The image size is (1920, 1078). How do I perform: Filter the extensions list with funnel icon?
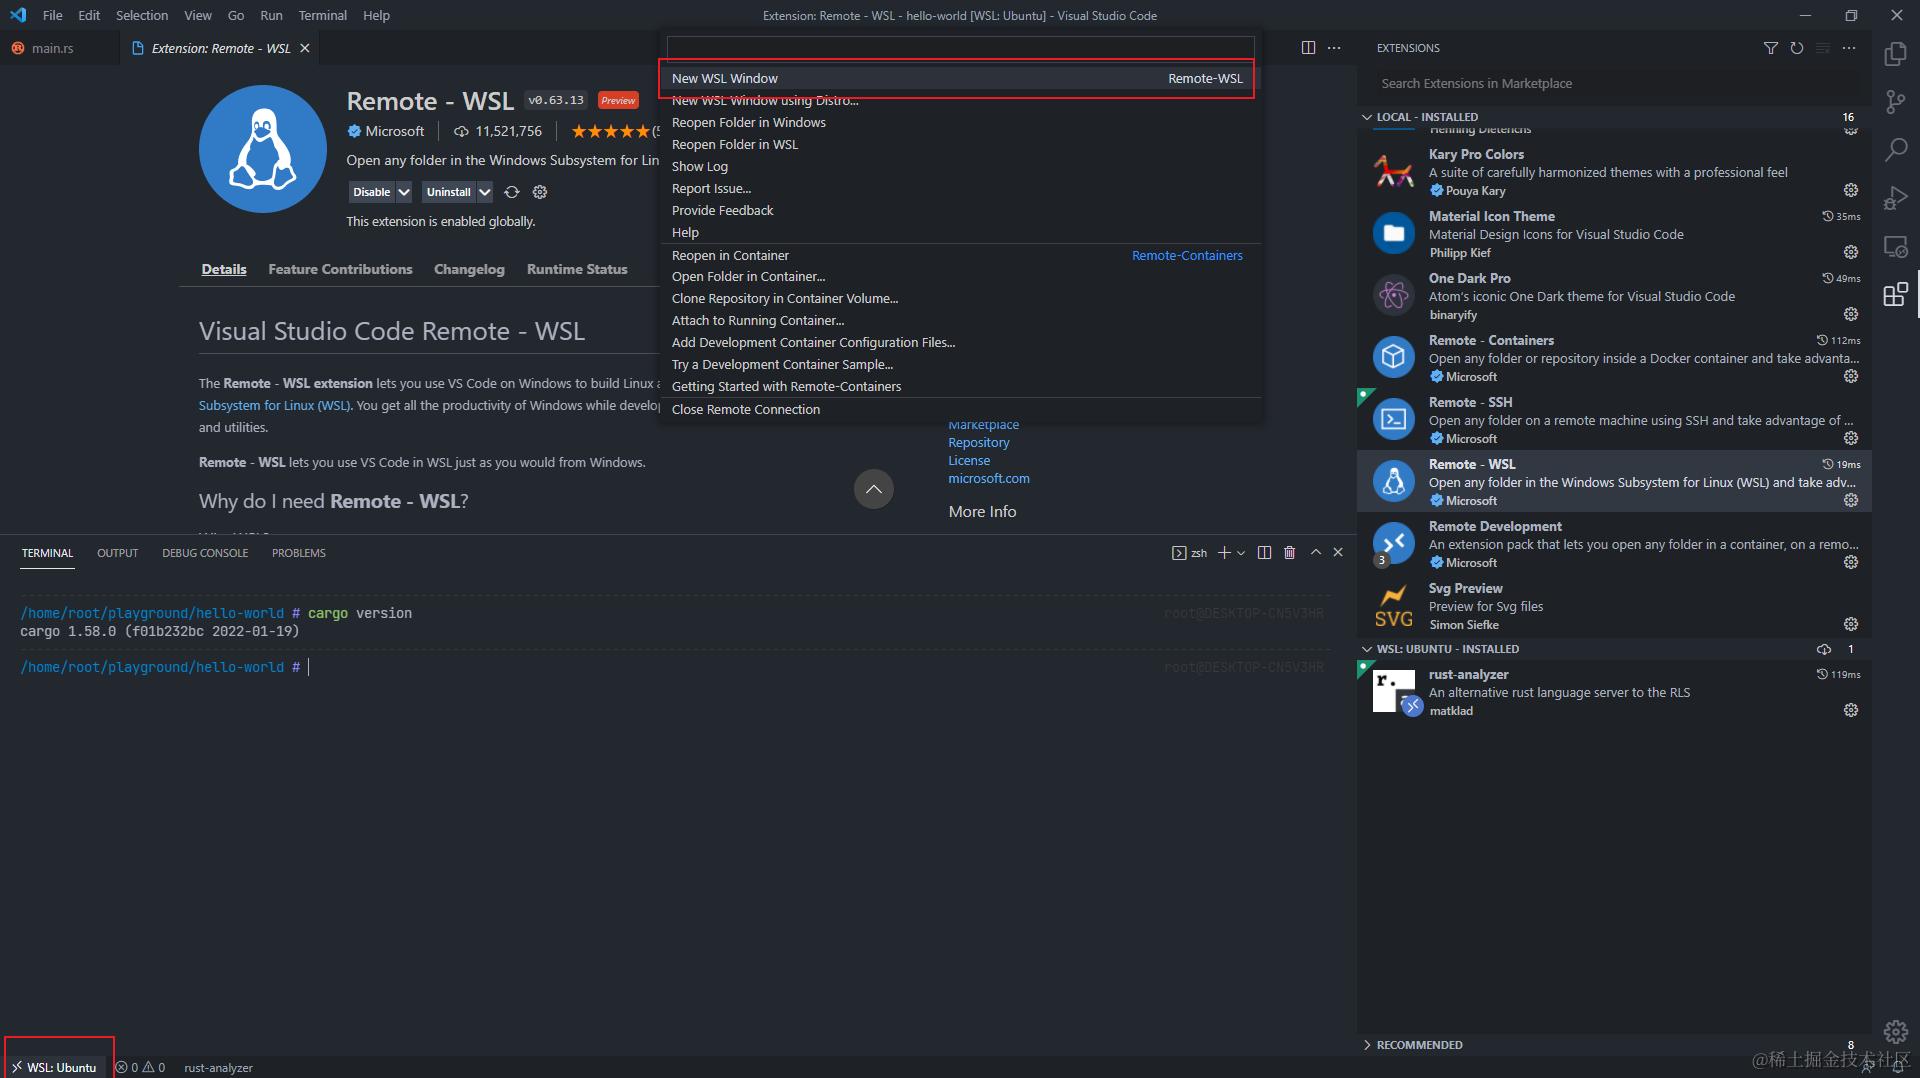point(1770,47)
